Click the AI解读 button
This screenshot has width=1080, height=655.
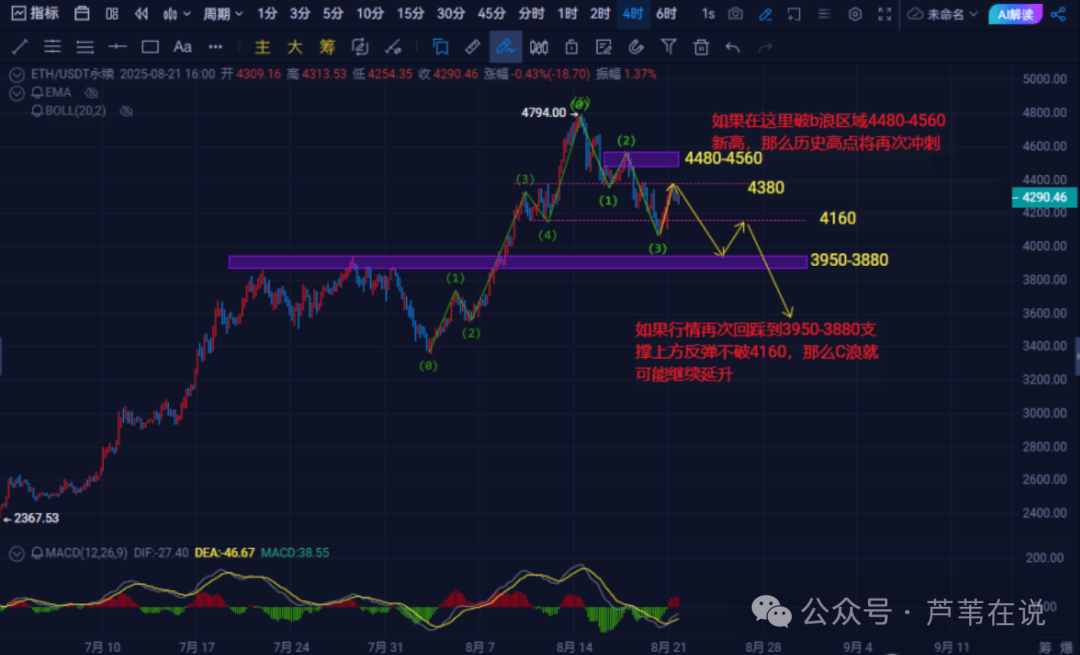click(1015, 14)
